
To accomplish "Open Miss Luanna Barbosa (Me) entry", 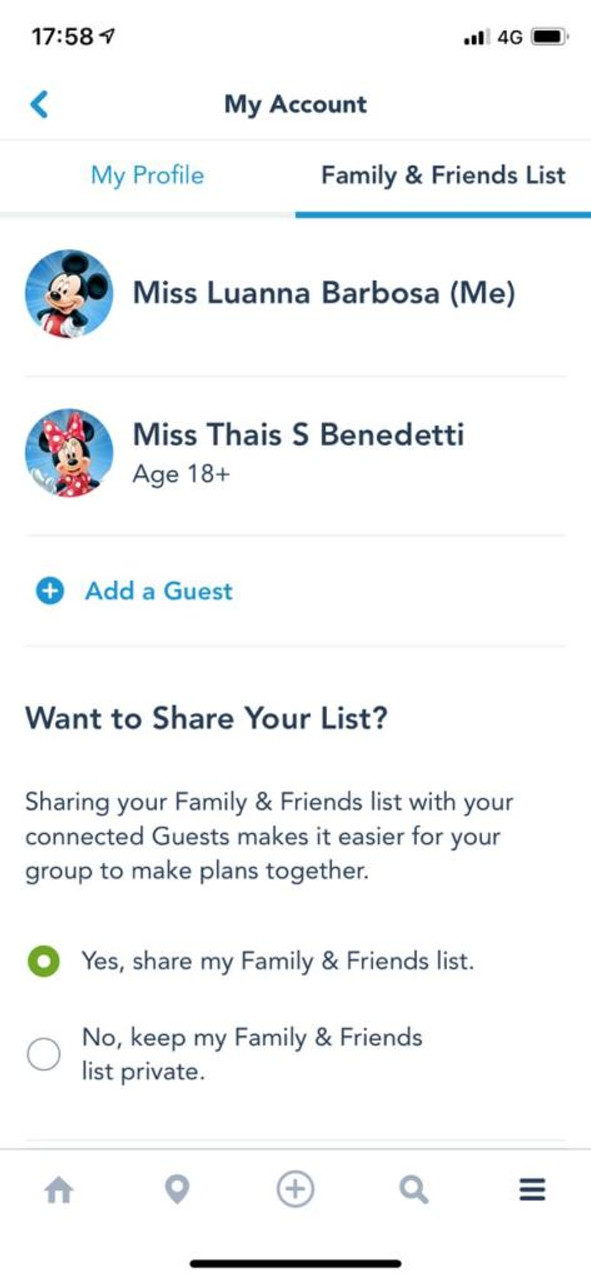I will point(295,294).
